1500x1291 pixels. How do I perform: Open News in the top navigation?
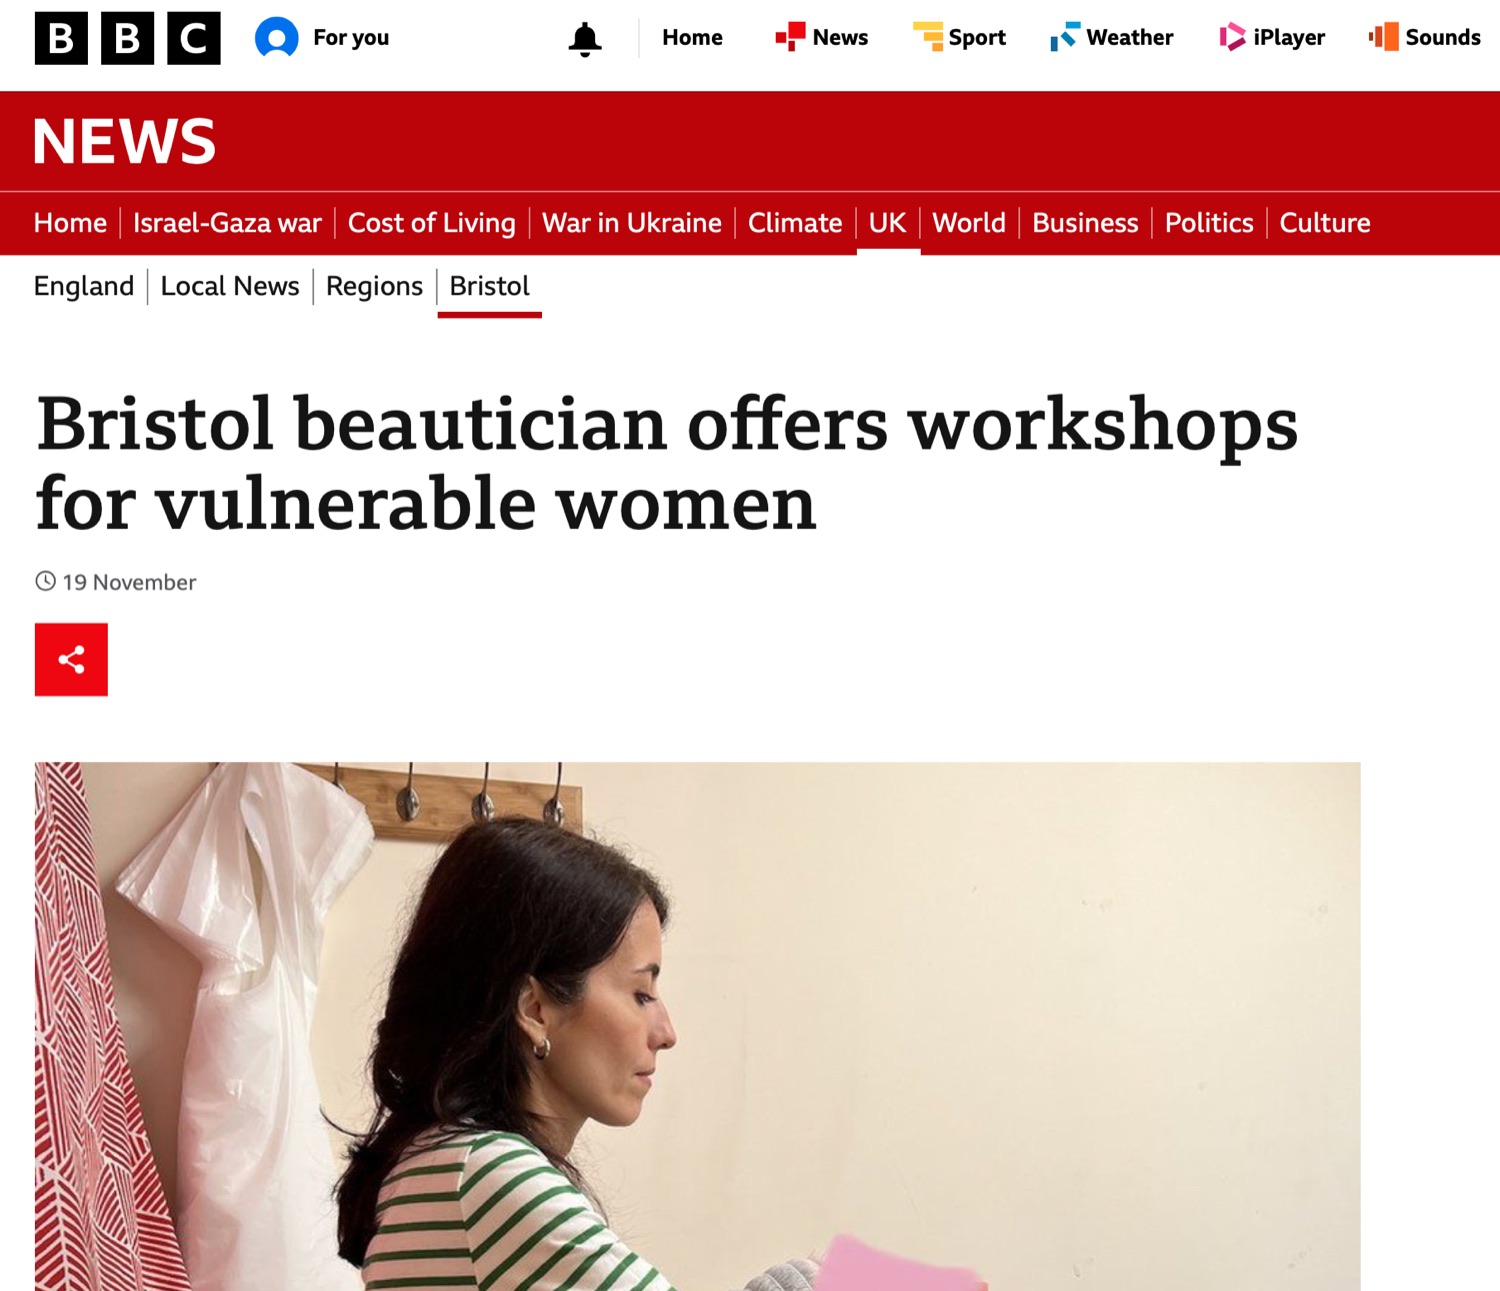821,38
